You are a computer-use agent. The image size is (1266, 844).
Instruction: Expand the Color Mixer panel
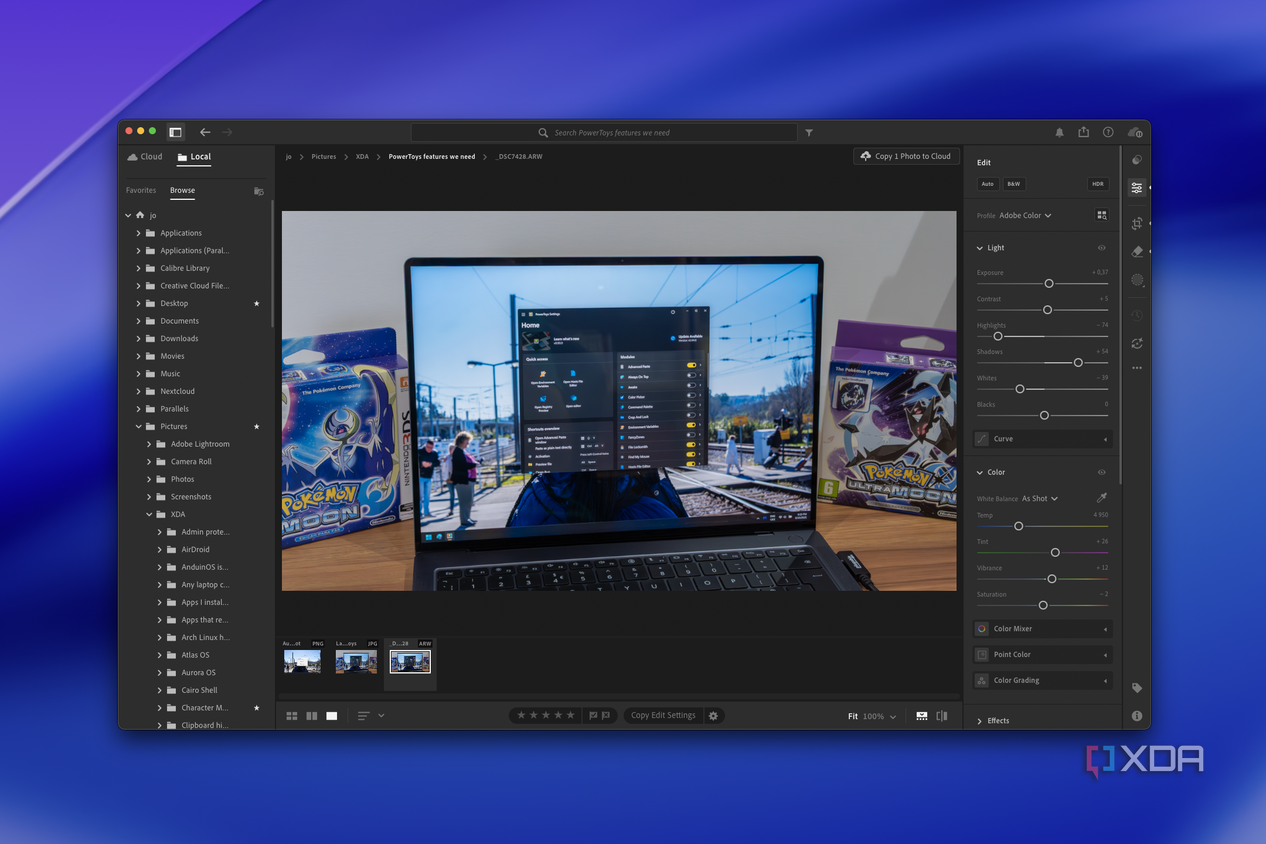coord(1042,629)
